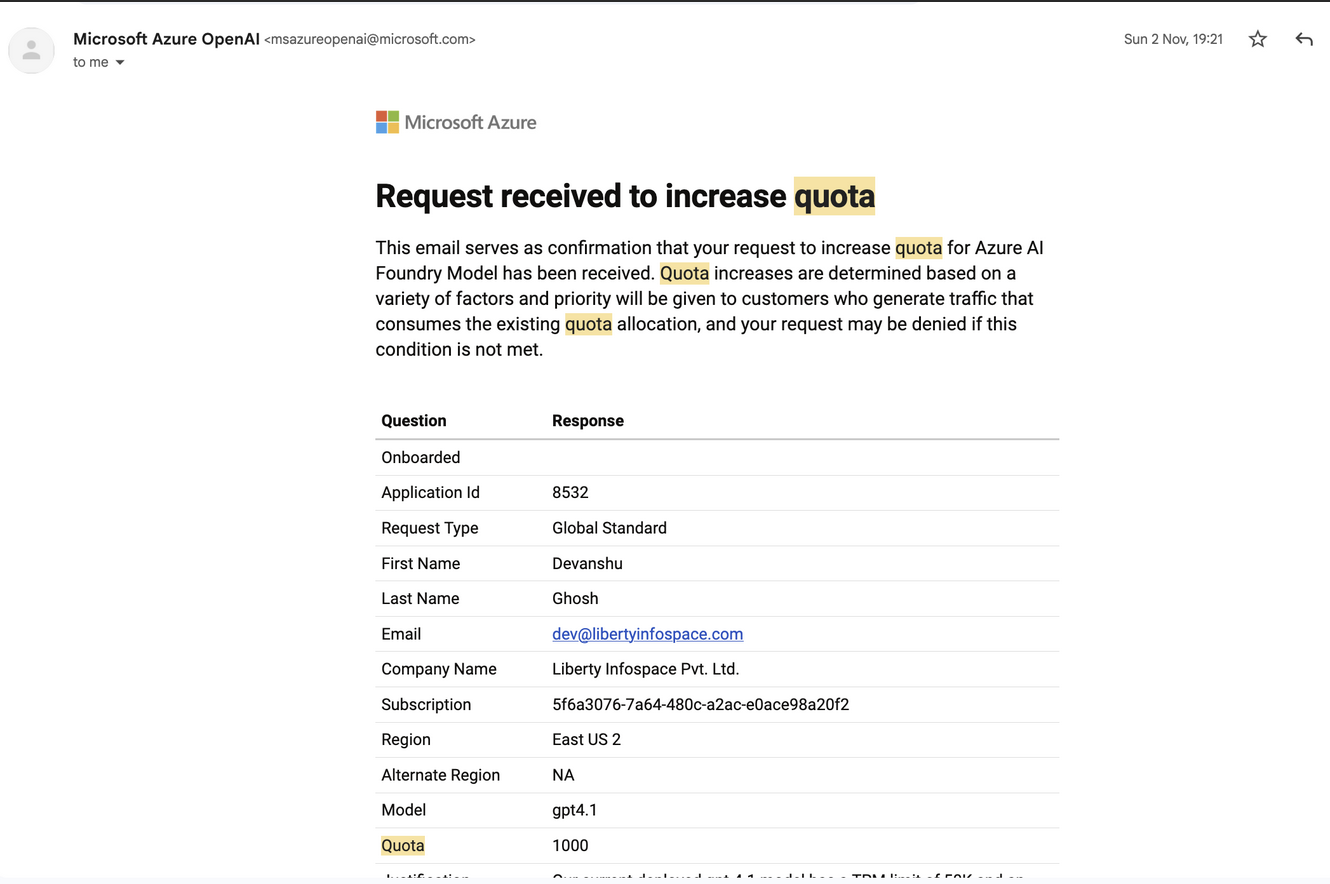1330x884 pixels.
Task: Select the Company Name Liberty Infospace Pvt. Ltd.
Action: [645, 668]
